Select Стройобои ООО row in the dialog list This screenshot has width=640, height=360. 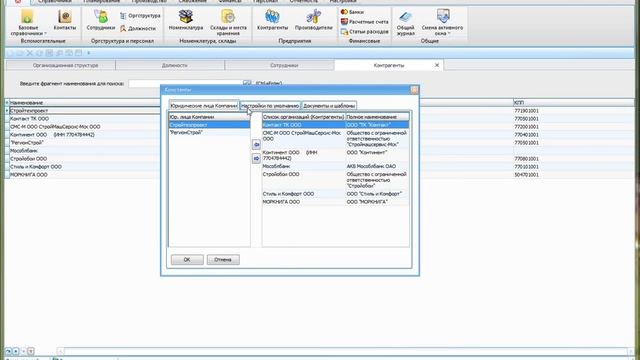click(x=335, y=180)
